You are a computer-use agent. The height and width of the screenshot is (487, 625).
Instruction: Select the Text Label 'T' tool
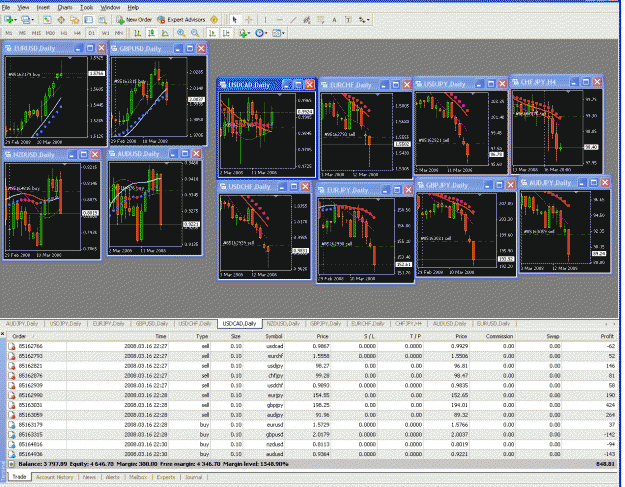click(348, 20)
